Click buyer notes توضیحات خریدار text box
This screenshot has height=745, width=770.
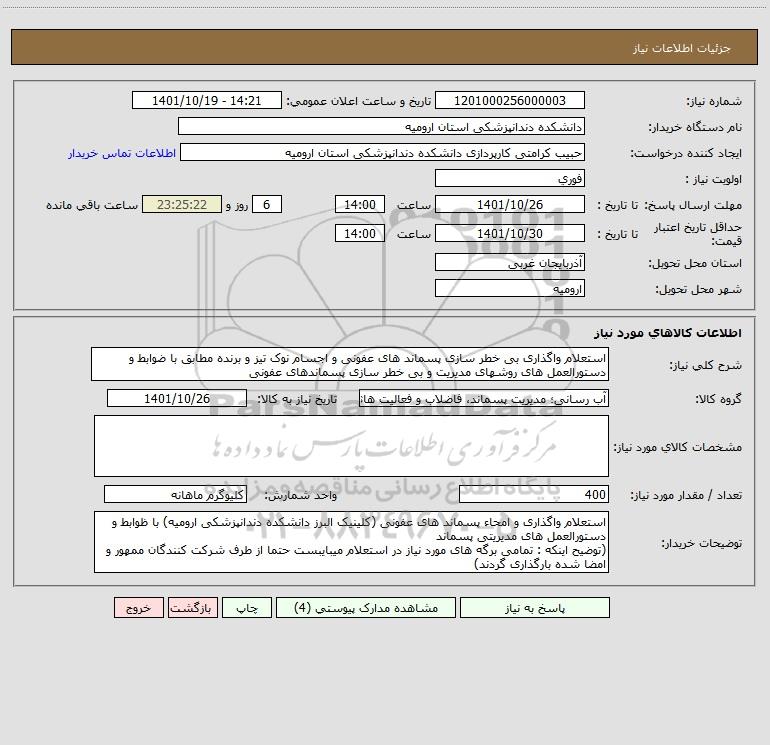click(x=351, y=542)
